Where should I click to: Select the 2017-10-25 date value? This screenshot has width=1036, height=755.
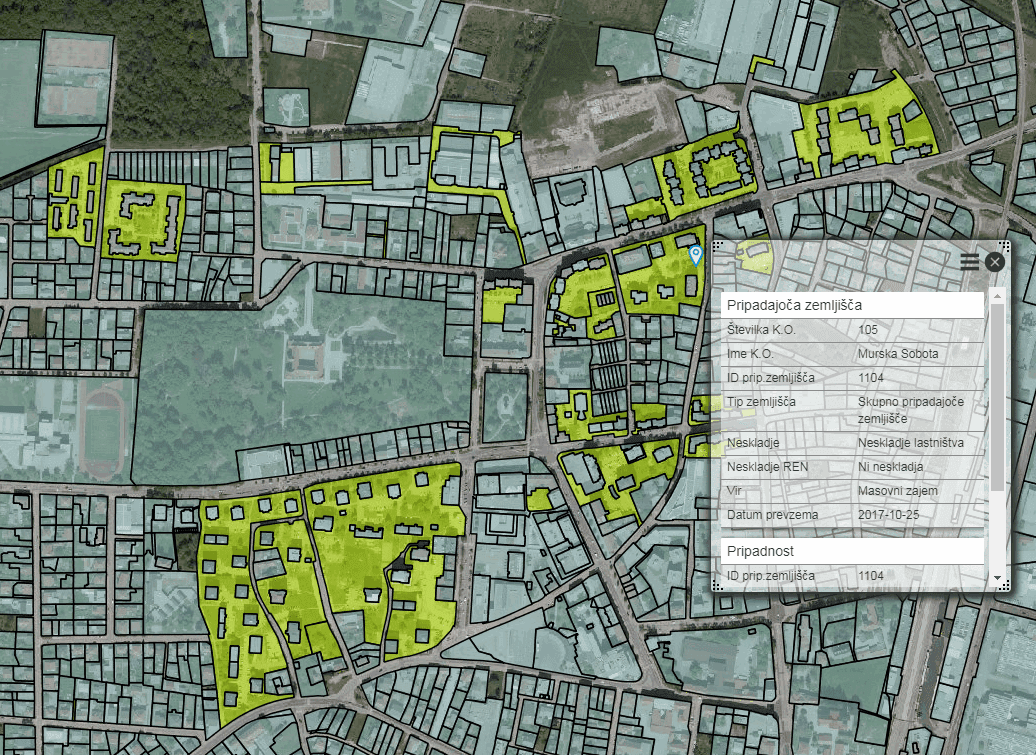pos(889,515)
